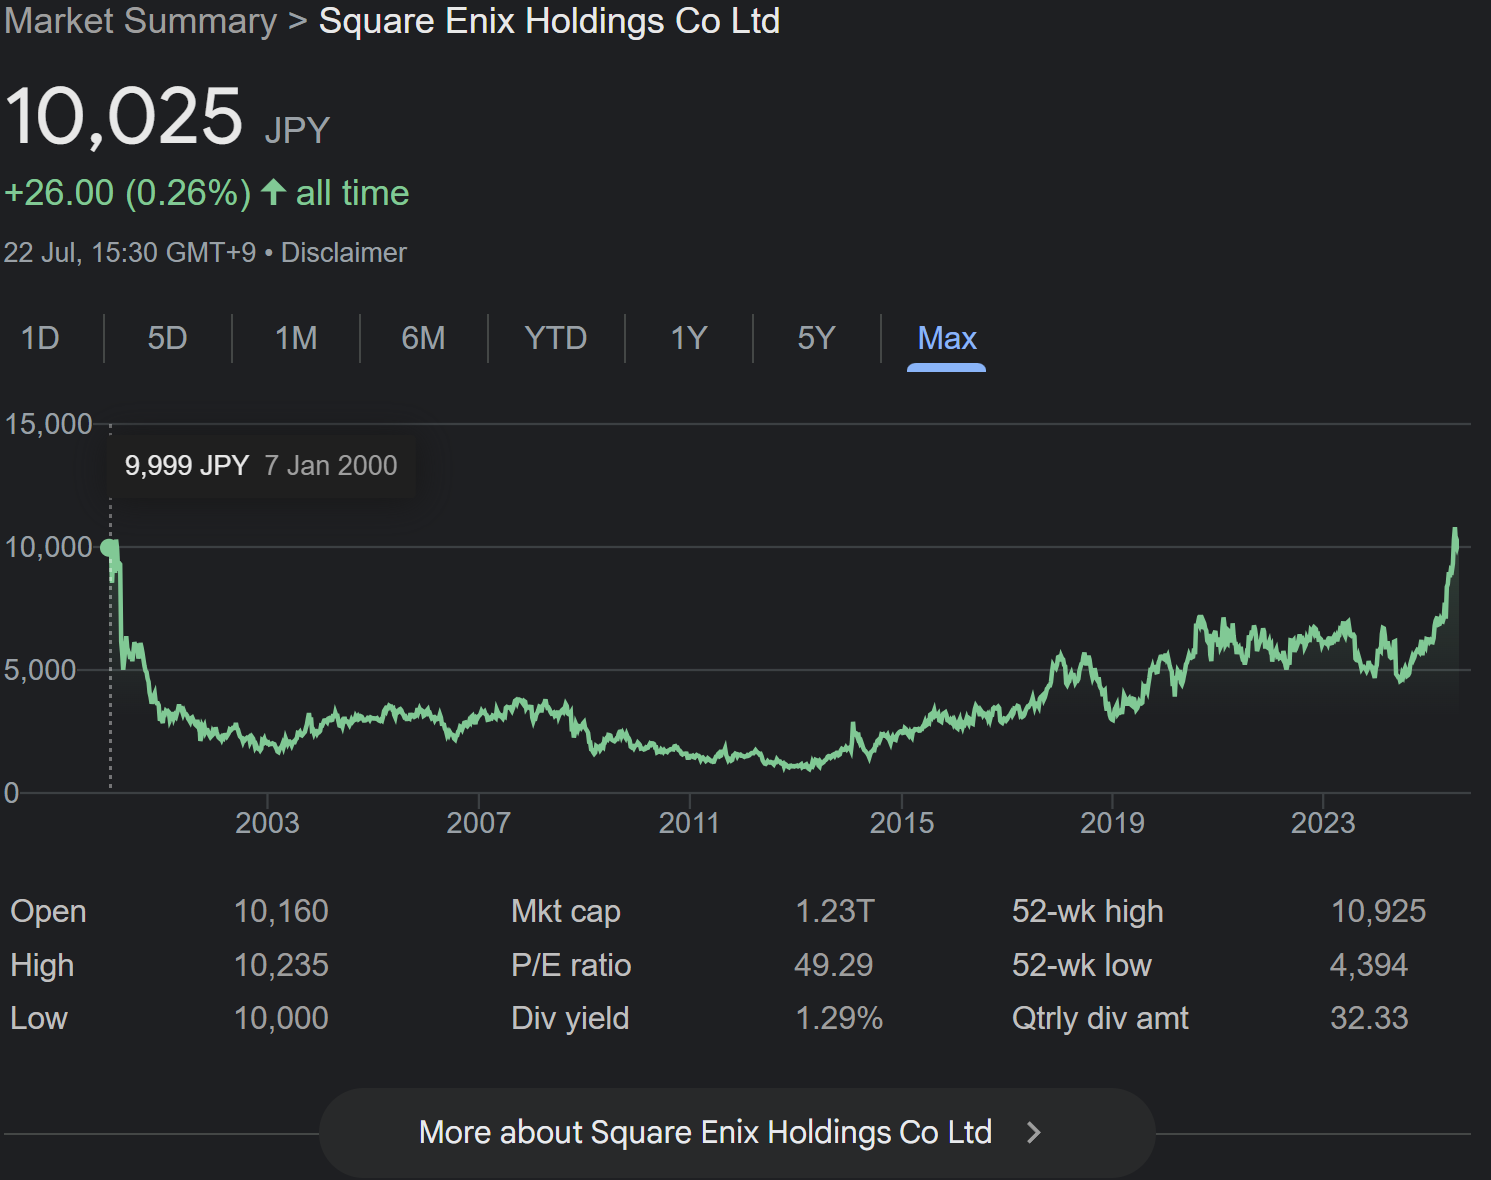Click the 22 Jul, 15:30 GMT+9 timestamp
This screenshot has width=1491, height=1180.
pos(130,252)
